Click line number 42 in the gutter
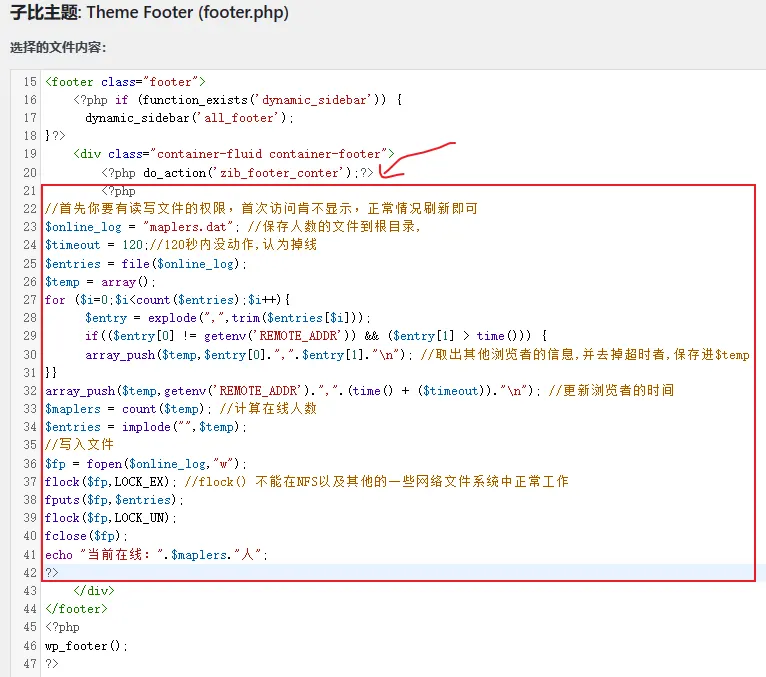Screen dimensions: 766x677 [30, 572]
